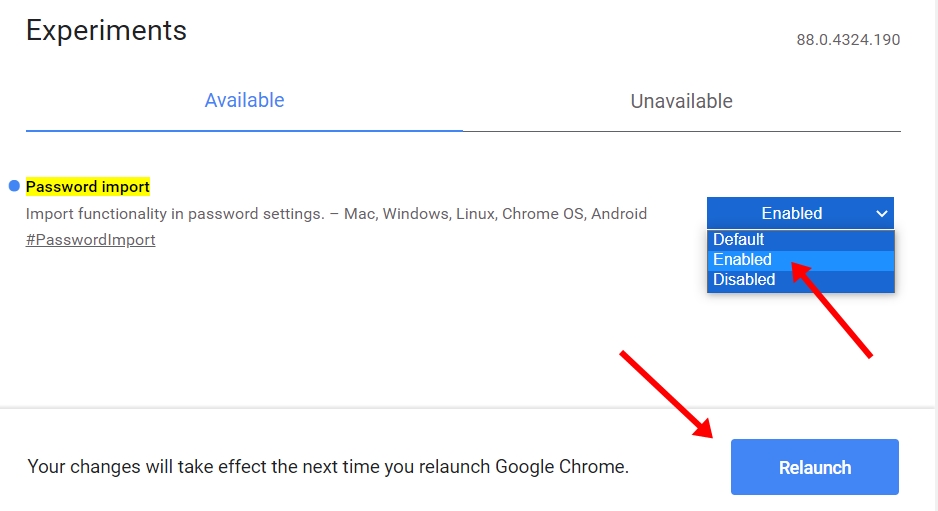Click the version number 88.0.4324.190
The width and height of the screenshot is (938, 511).
(848, 41)
